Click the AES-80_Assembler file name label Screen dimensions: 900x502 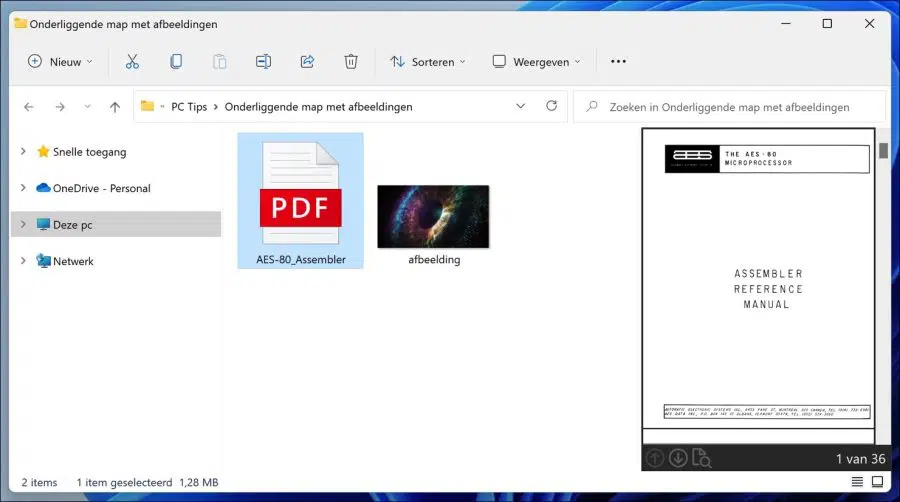[301, 259]
